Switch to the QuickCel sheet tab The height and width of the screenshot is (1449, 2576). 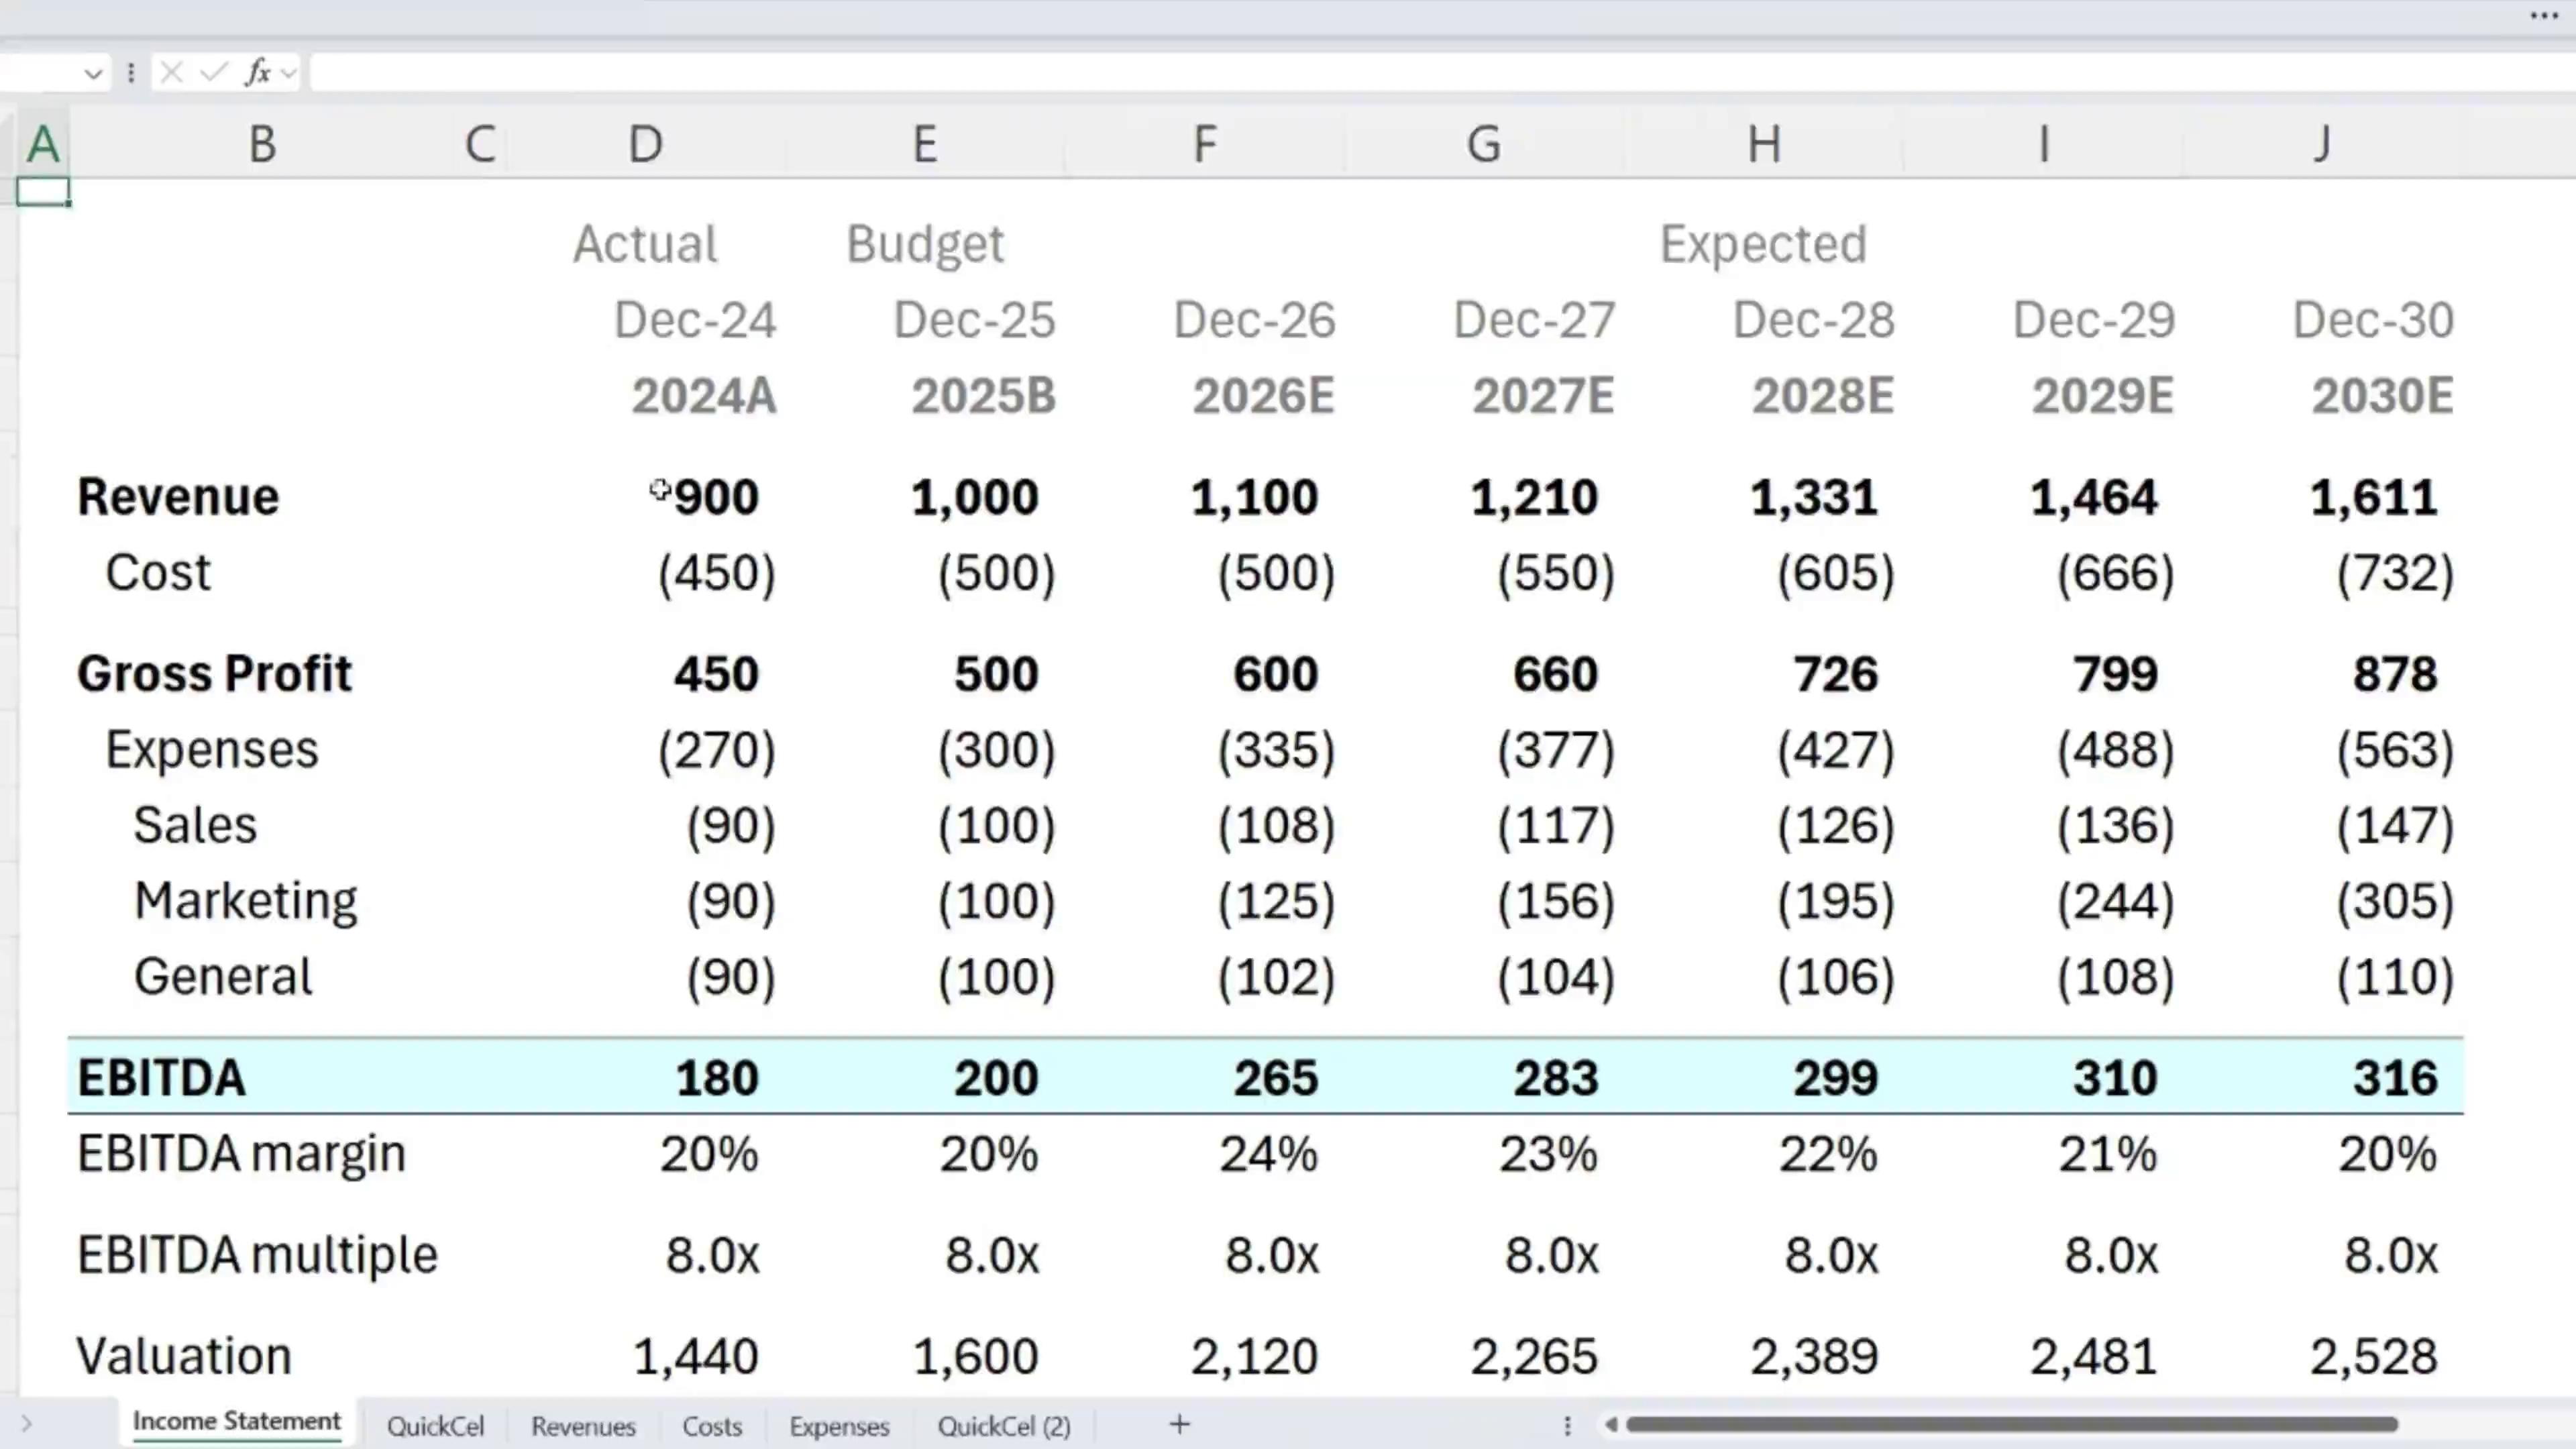pyautogui.click(x=435, y=1425)
